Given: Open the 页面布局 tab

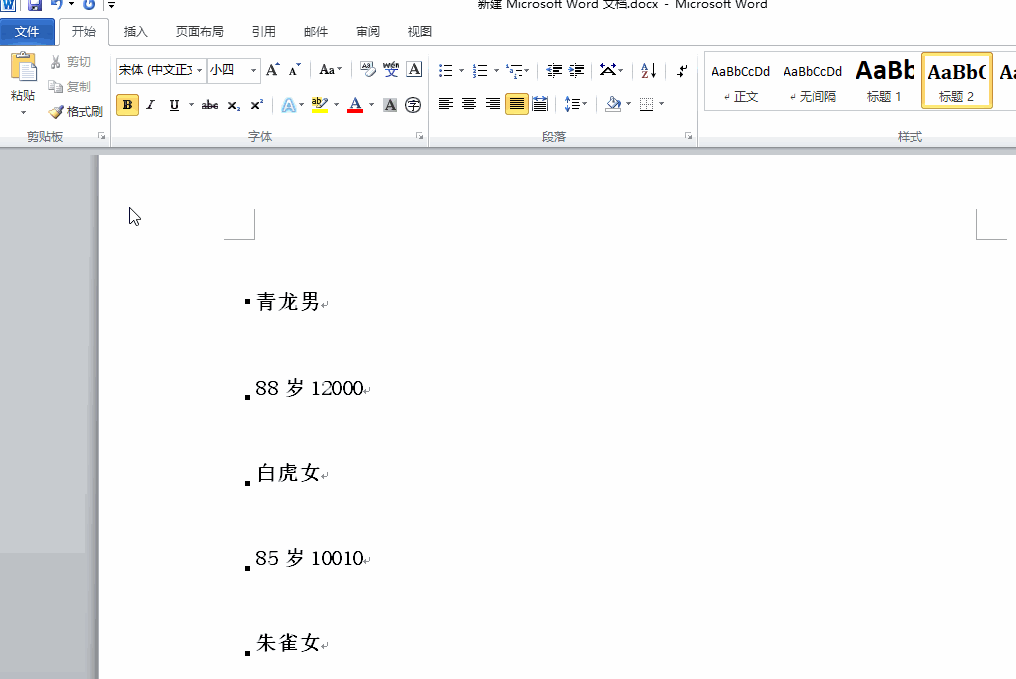Looking at the screenshot, I should (x=199, y=31).
